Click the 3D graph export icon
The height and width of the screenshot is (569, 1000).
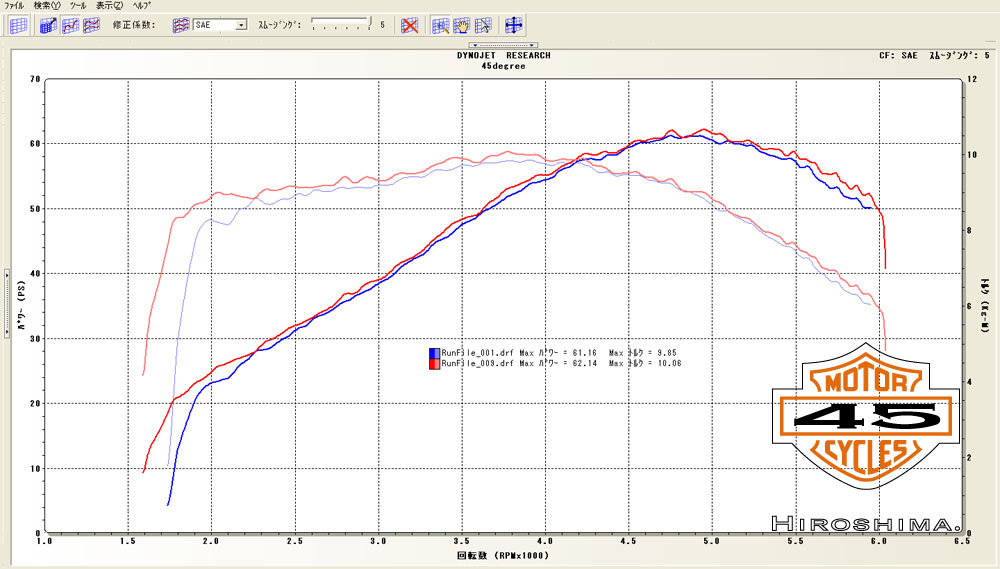(x=49, y=25)
